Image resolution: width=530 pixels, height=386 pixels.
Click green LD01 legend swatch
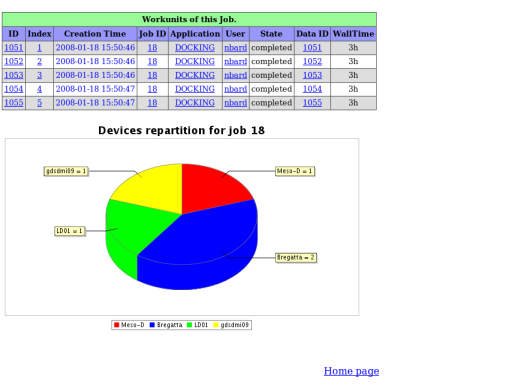(x=190, y=325)
